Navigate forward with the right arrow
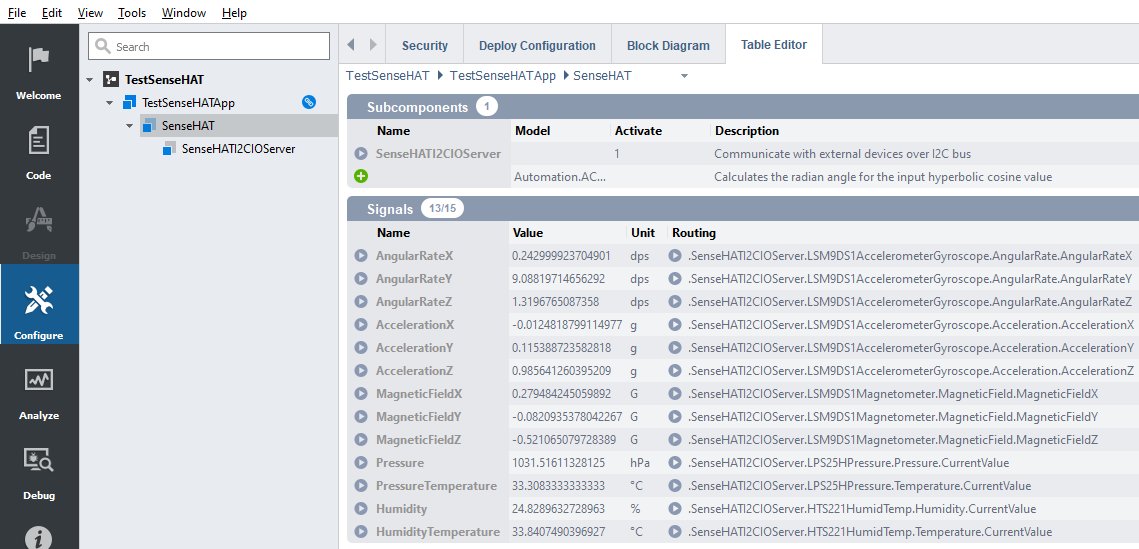This screenshot has height=549, width=1139. (373, 45)
